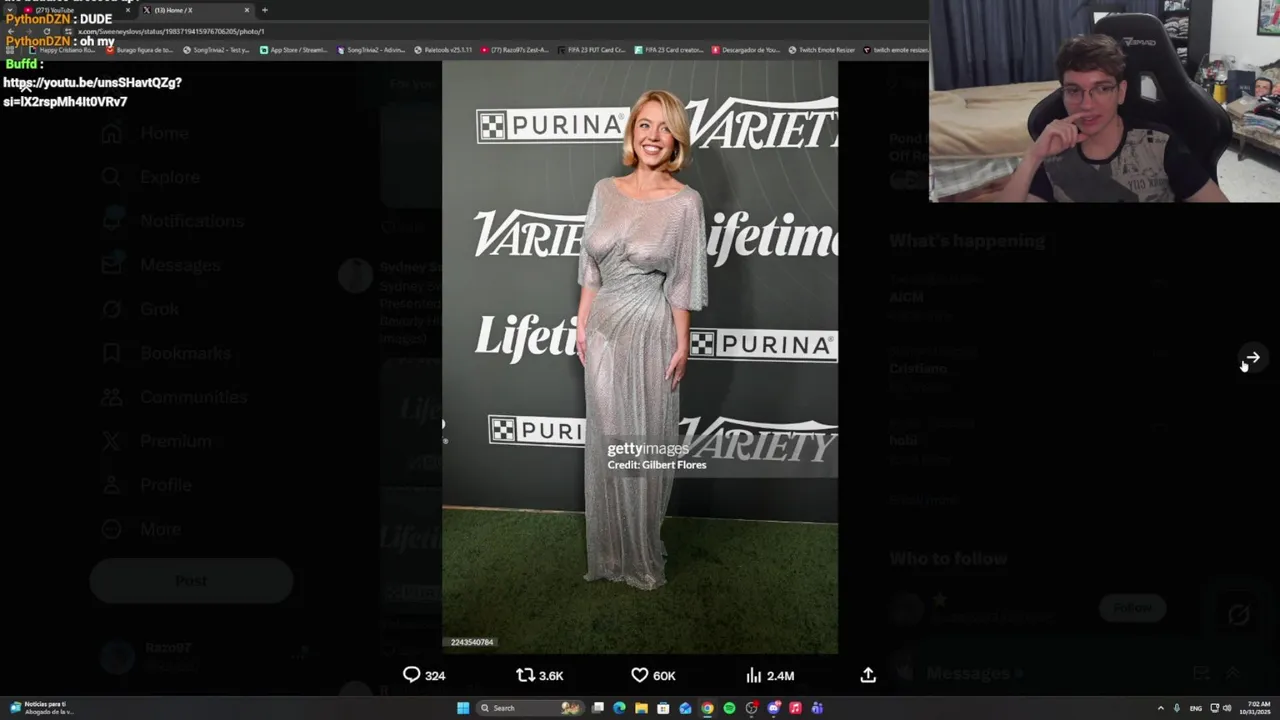
Task: Close the Home / X tab
Action: (247, 10)
